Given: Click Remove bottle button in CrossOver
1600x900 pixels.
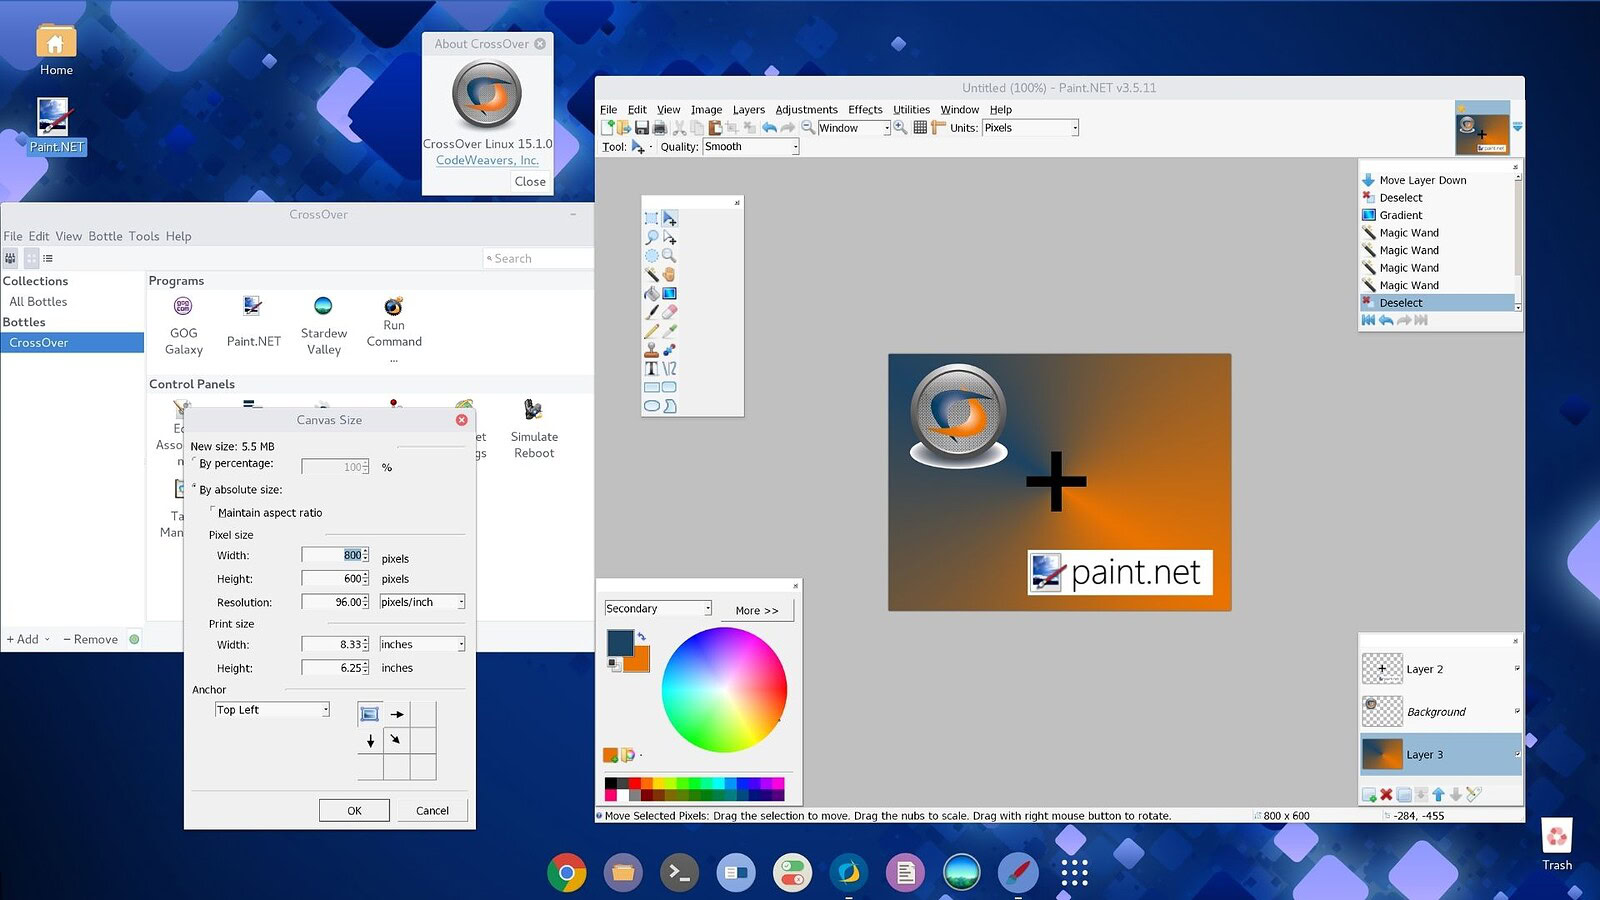Looking at the screenshot, I should pyautogui.click(x=90, y=639).
